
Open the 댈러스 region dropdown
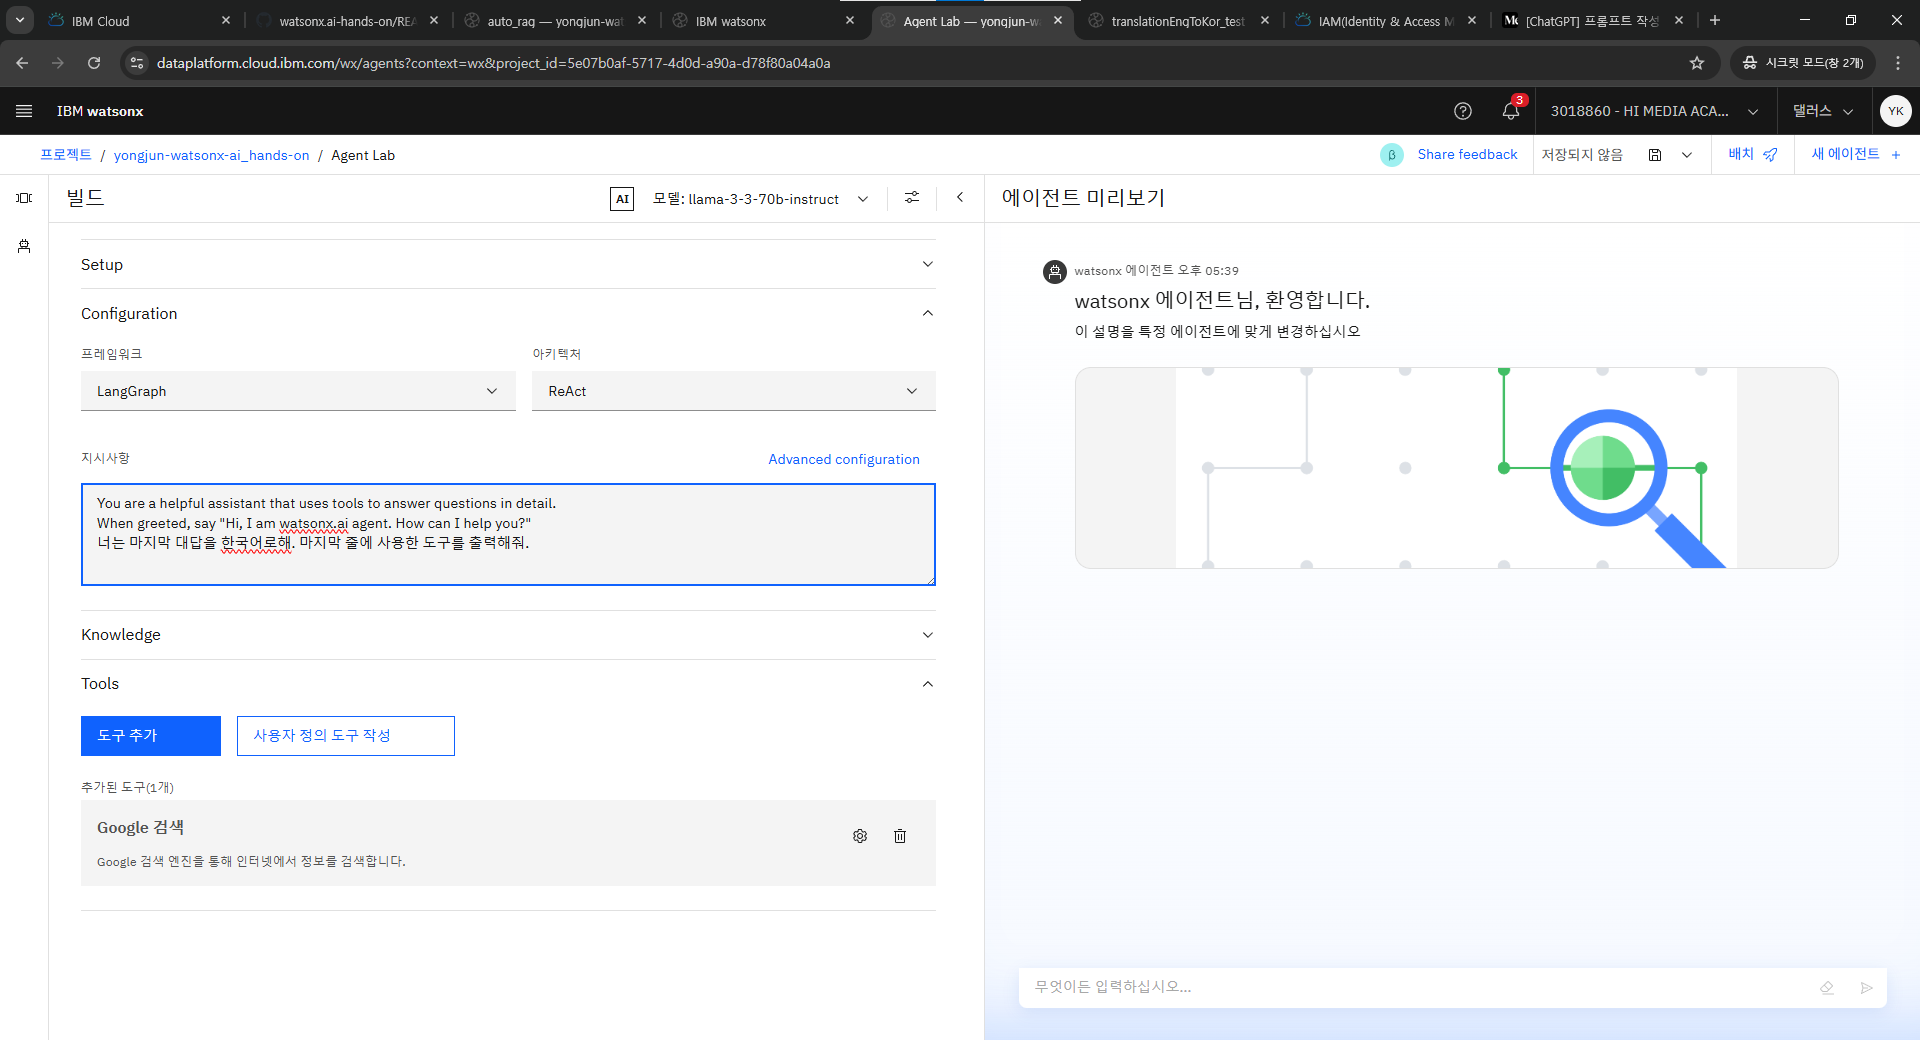[1822, 111]
